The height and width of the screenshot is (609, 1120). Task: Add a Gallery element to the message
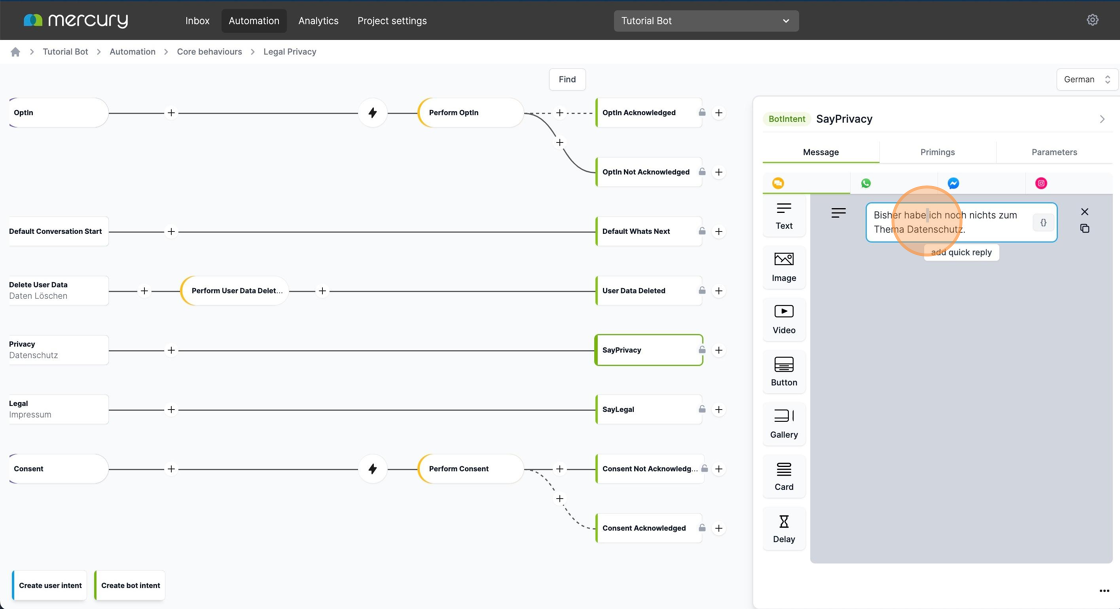(784, 423)
